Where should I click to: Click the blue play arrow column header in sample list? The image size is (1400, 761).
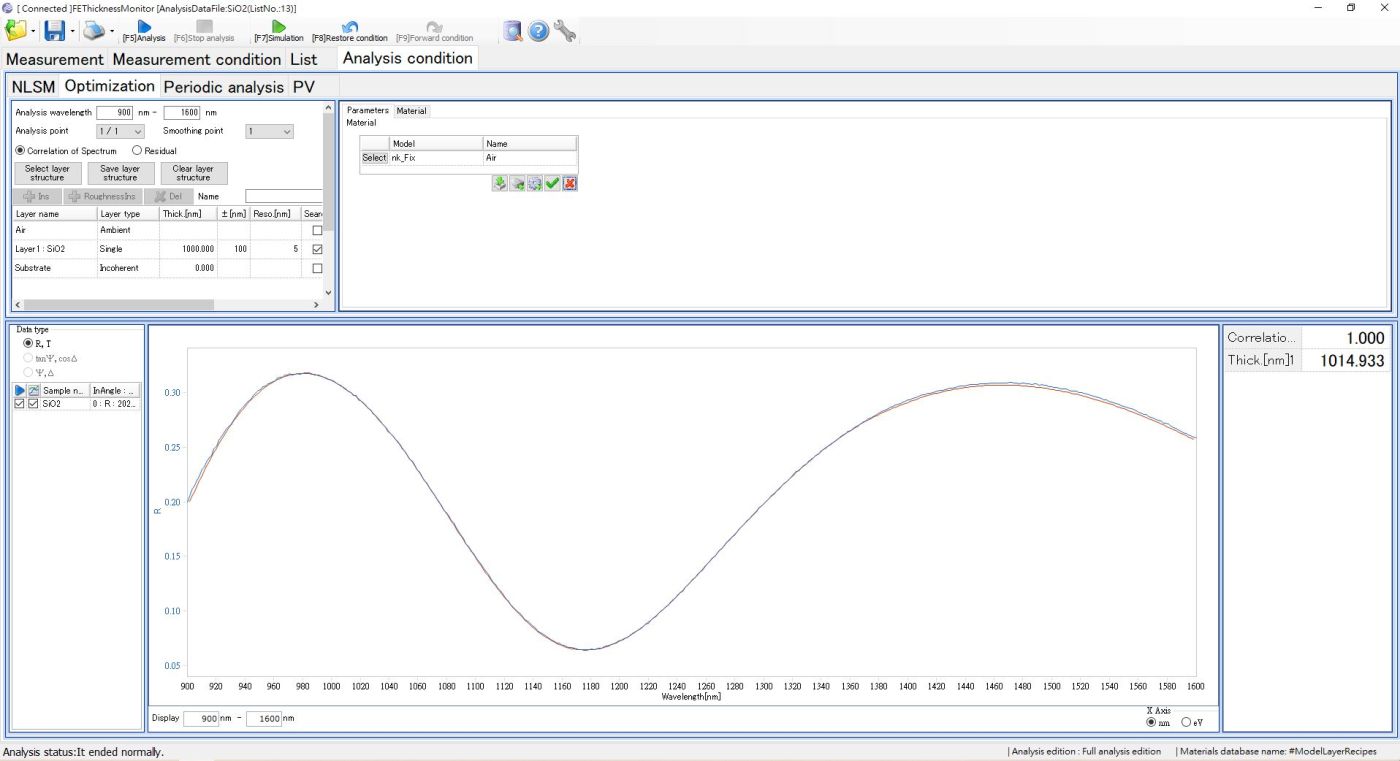[20, 390]
